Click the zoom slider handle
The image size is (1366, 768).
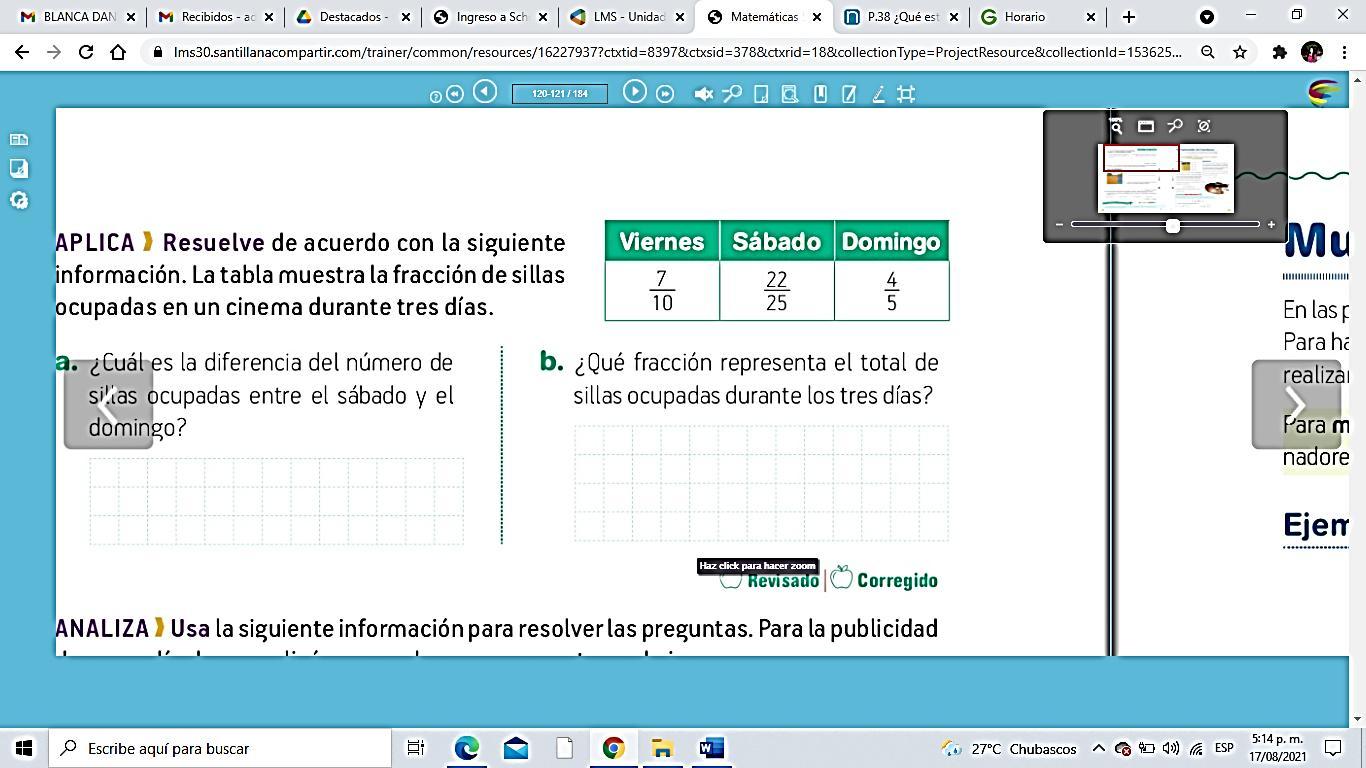1172,225
